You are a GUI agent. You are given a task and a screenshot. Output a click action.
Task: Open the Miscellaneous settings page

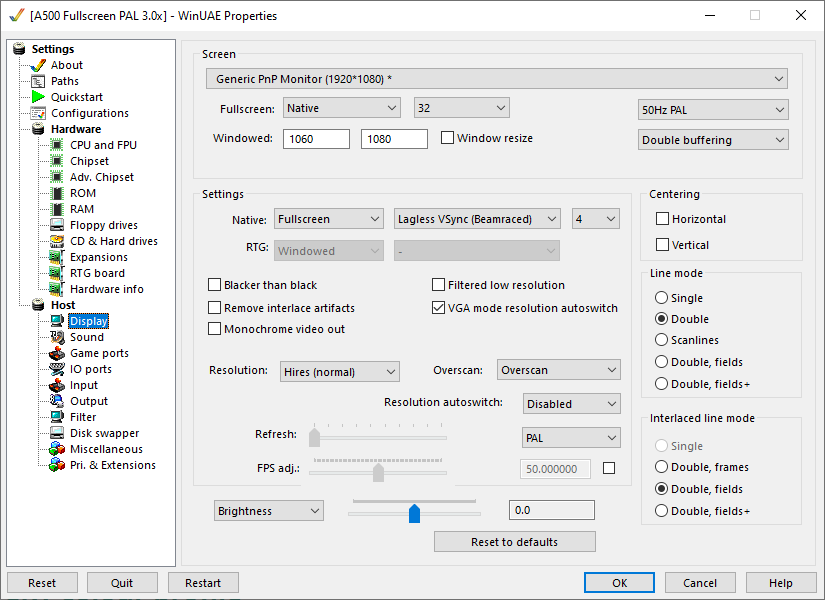106,449
